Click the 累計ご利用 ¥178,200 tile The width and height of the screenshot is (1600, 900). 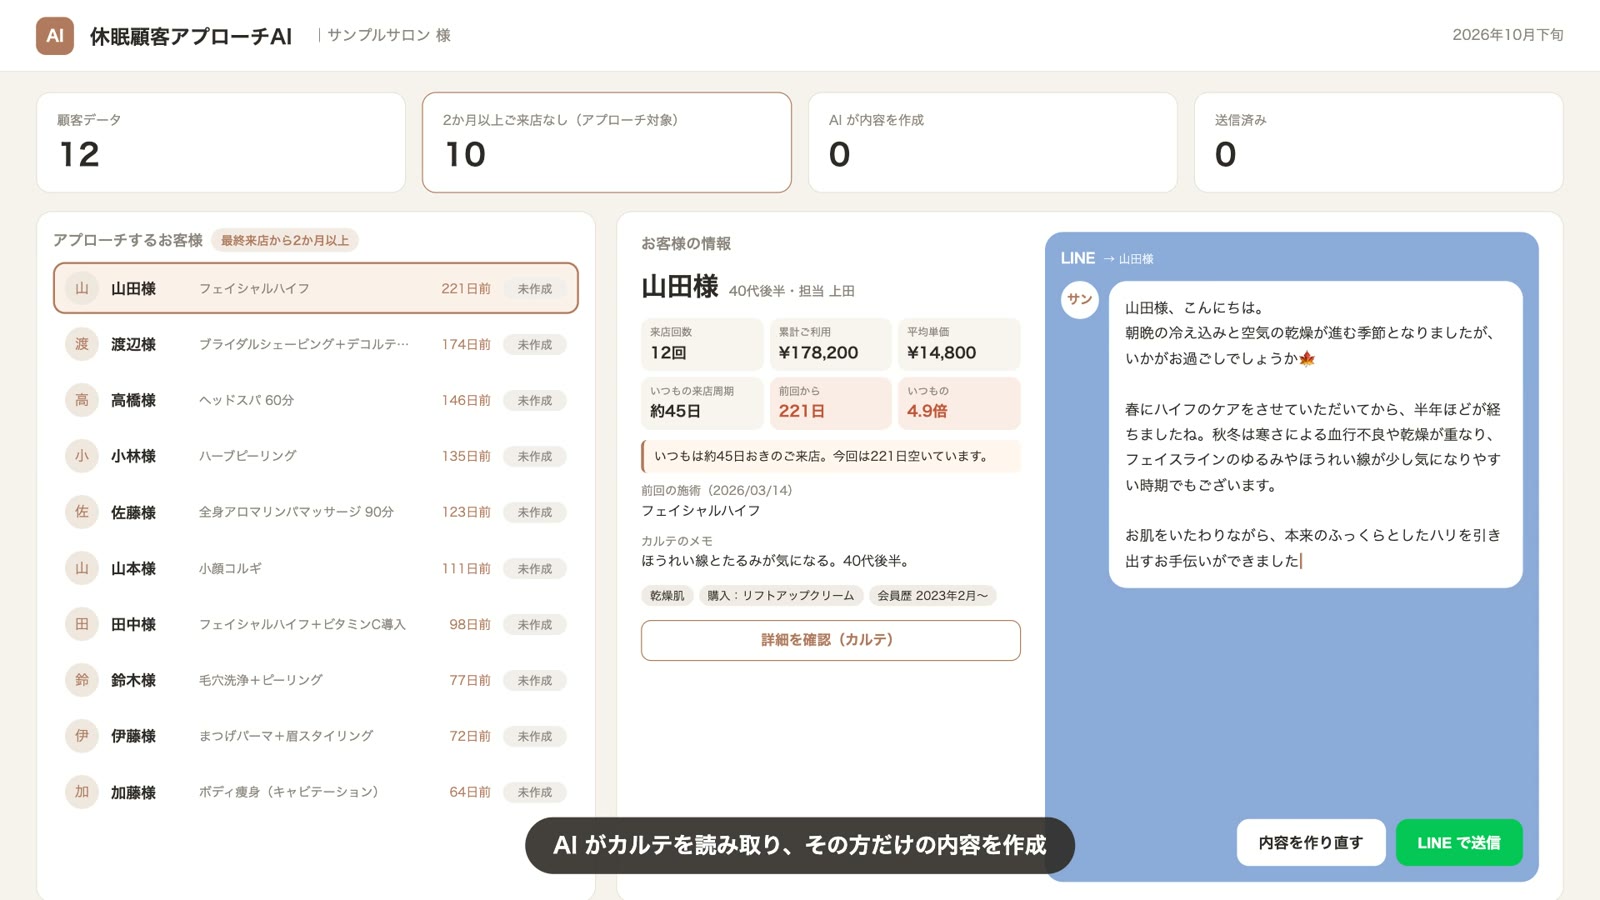coord(830,344)
